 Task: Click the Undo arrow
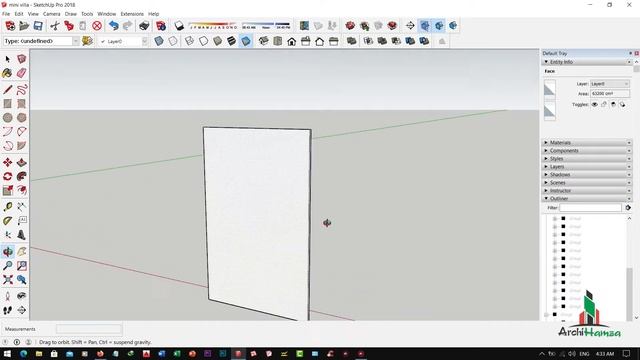[x=113, y=26]
